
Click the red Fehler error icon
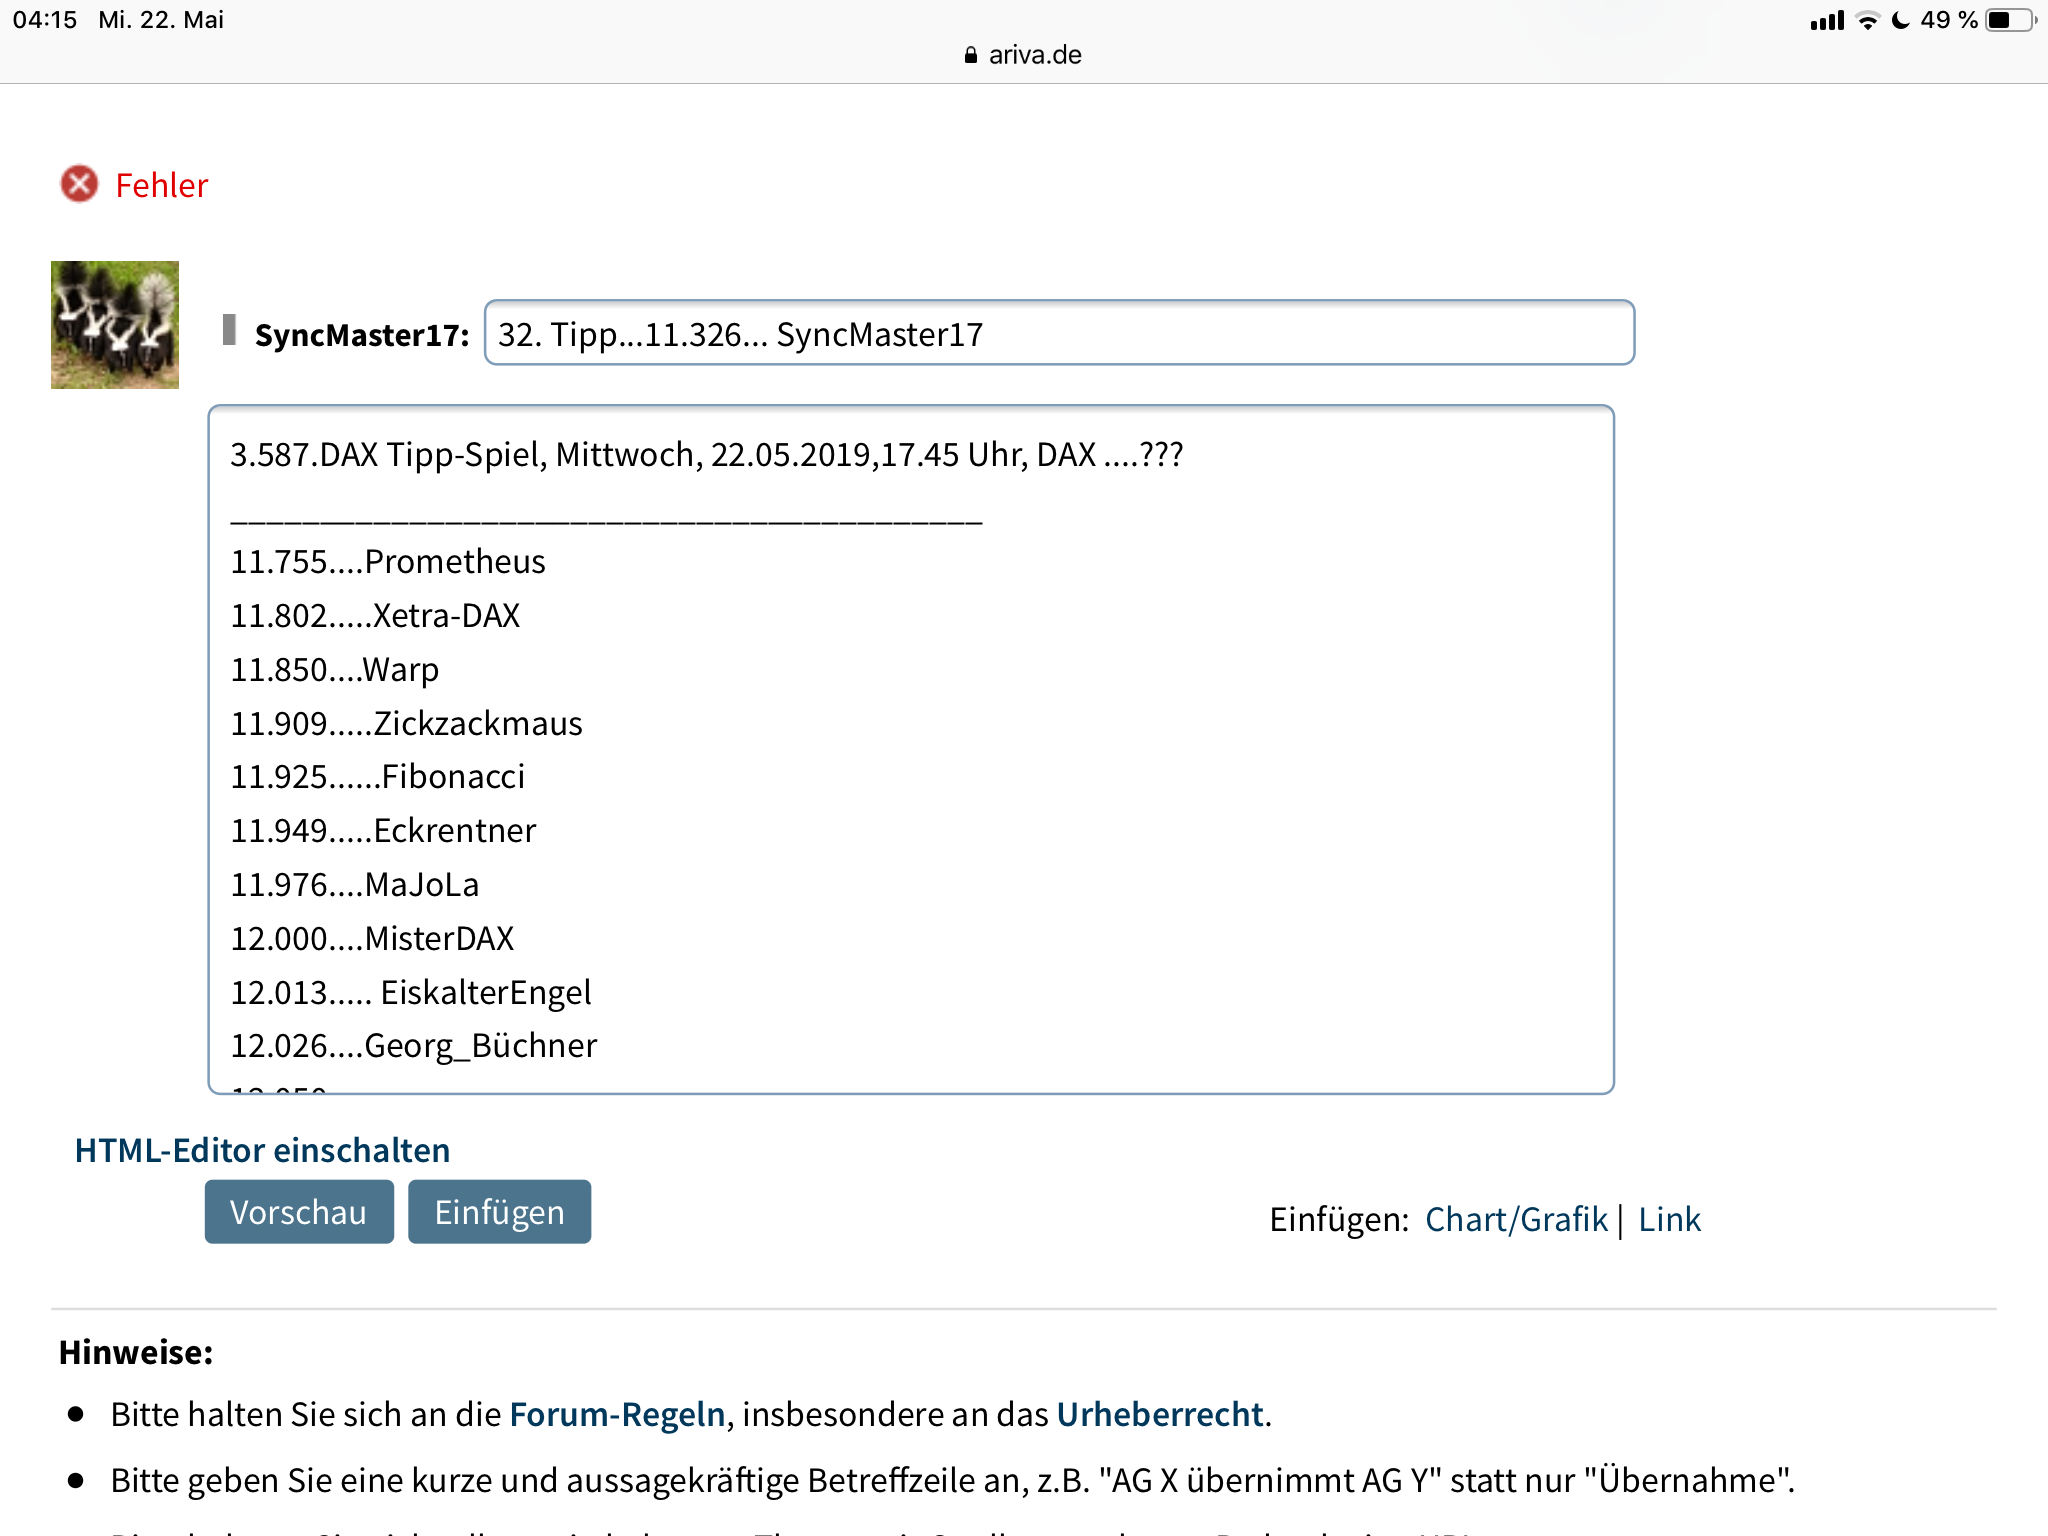(x=80, y=184)
